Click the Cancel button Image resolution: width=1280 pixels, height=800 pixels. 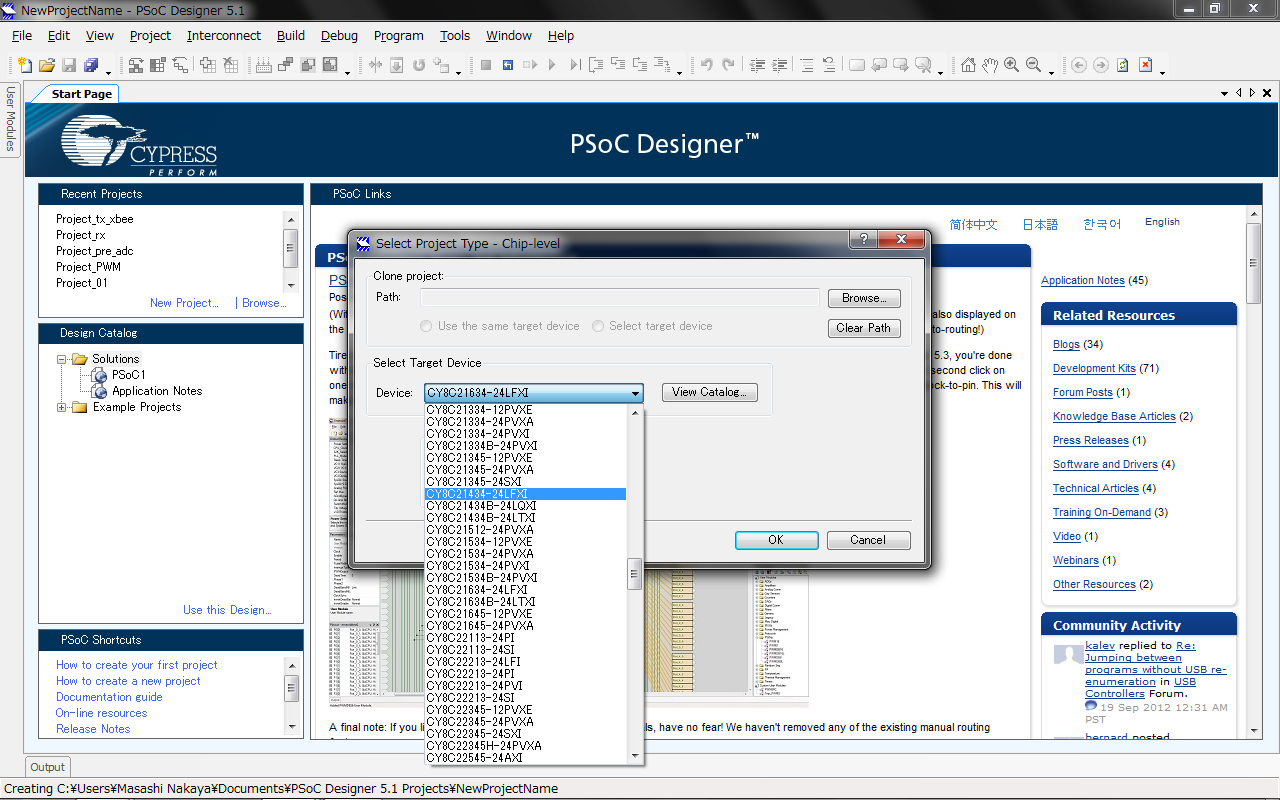pyautogui.click(x=868, y=540)
